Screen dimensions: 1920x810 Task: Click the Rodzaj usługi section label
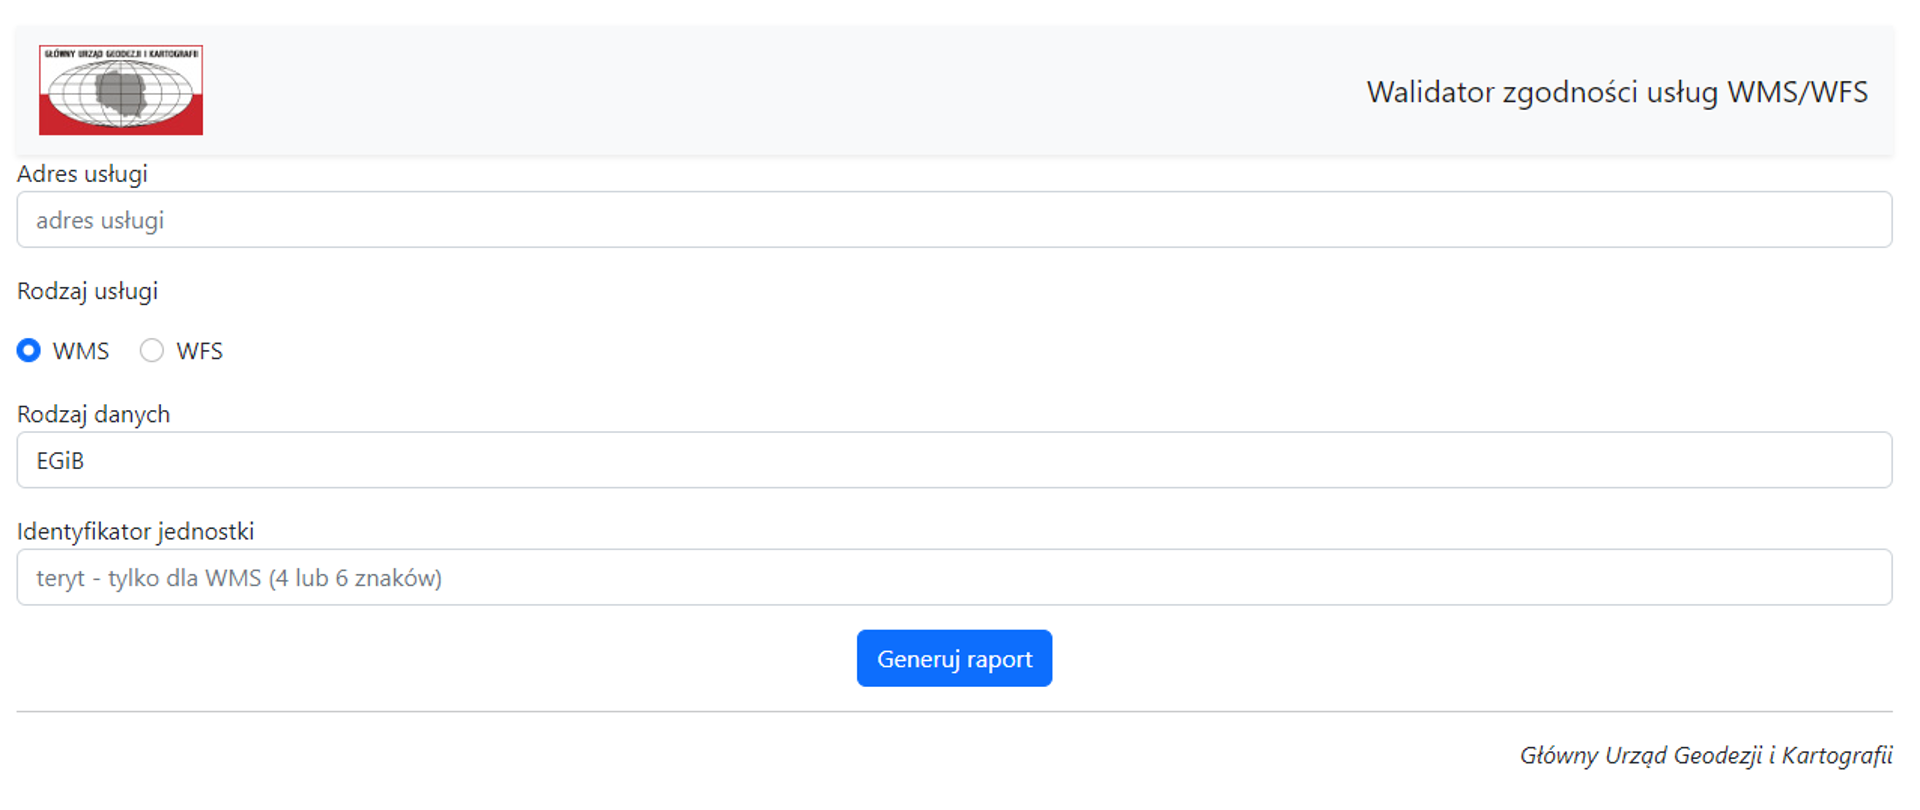(x=87, y=291)
